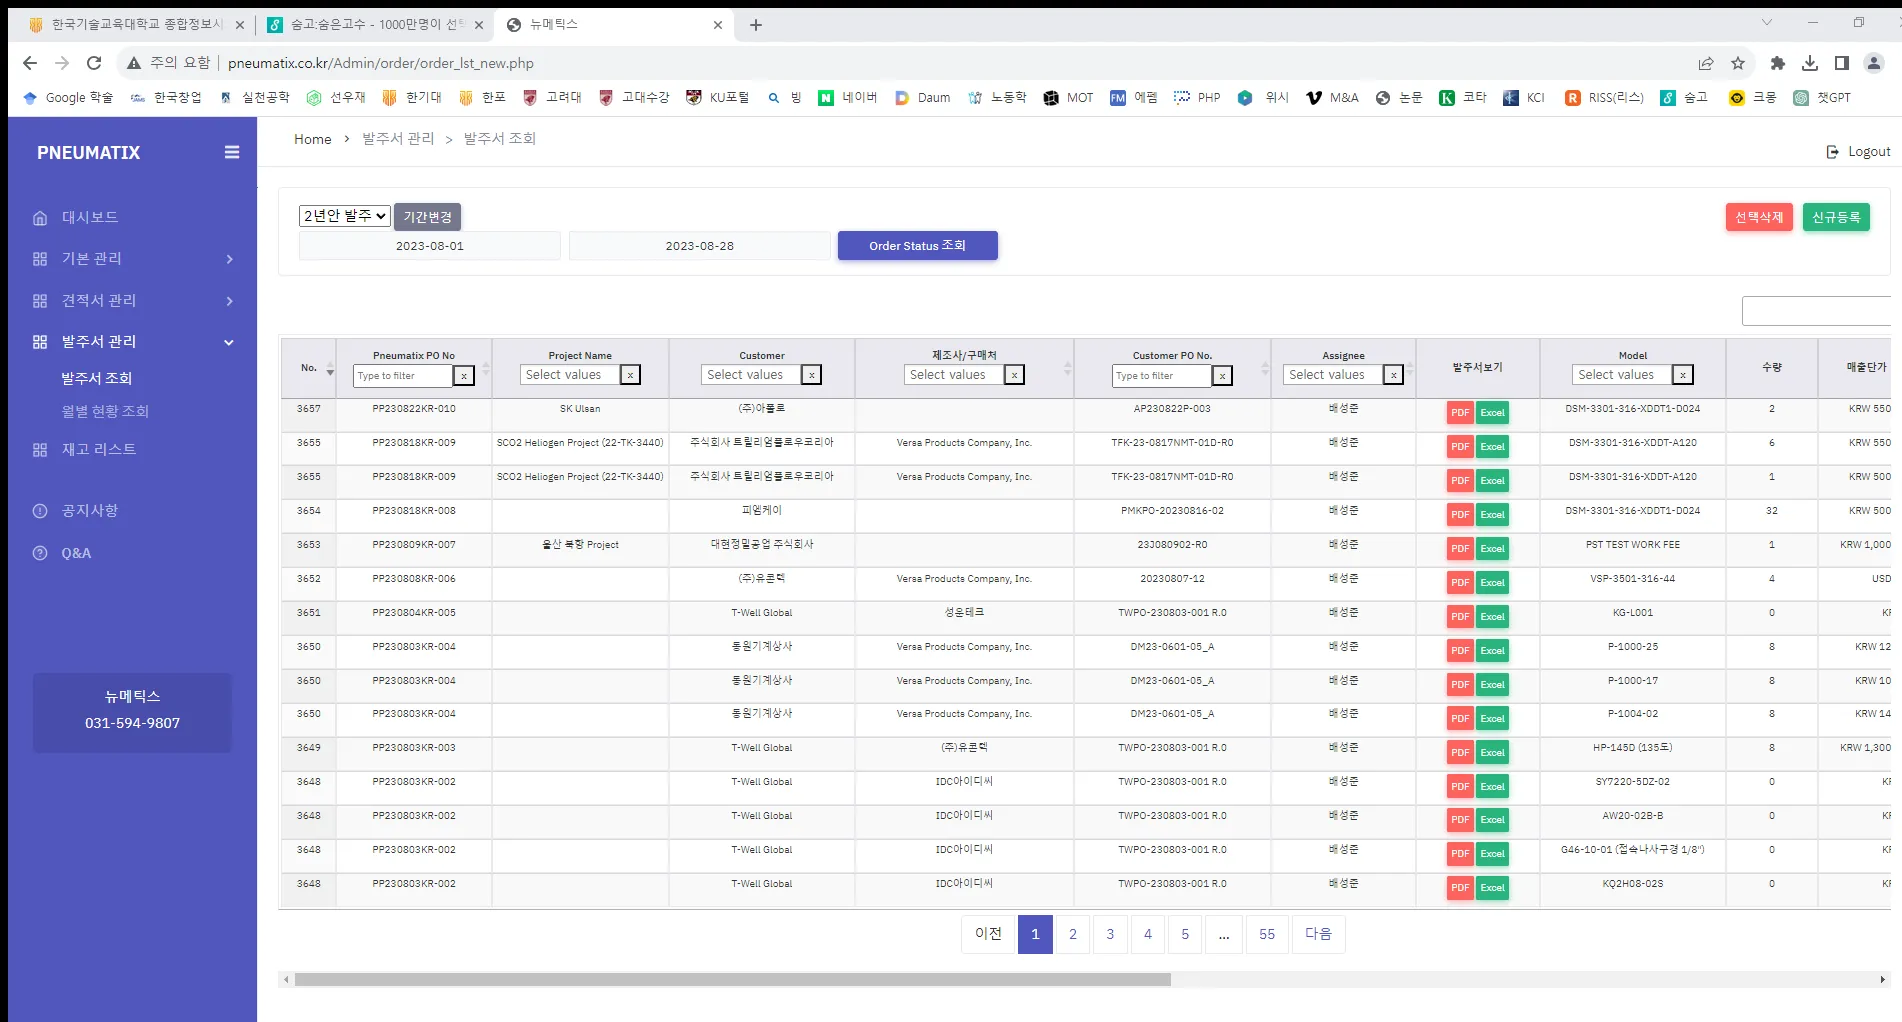1902x1022 pixels.
Task: Open Model Select values dropdown
Action: 1622,375
